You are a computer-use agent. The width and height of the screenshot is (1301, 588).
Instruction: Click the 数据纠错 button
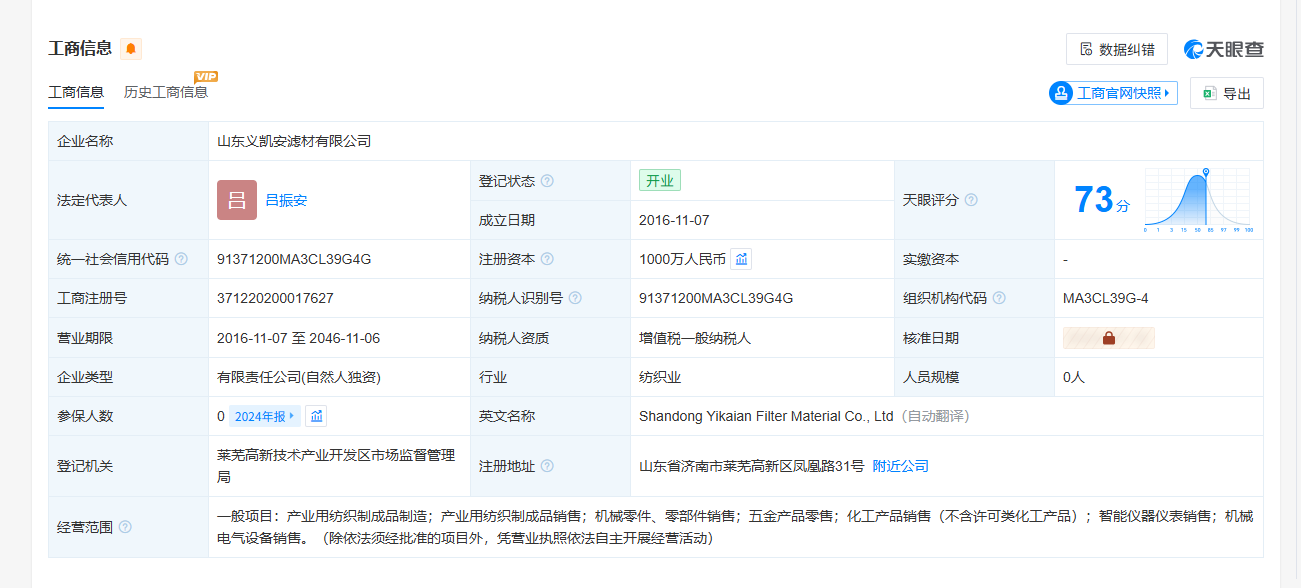pyautogui.click(x=1117, y=49)
